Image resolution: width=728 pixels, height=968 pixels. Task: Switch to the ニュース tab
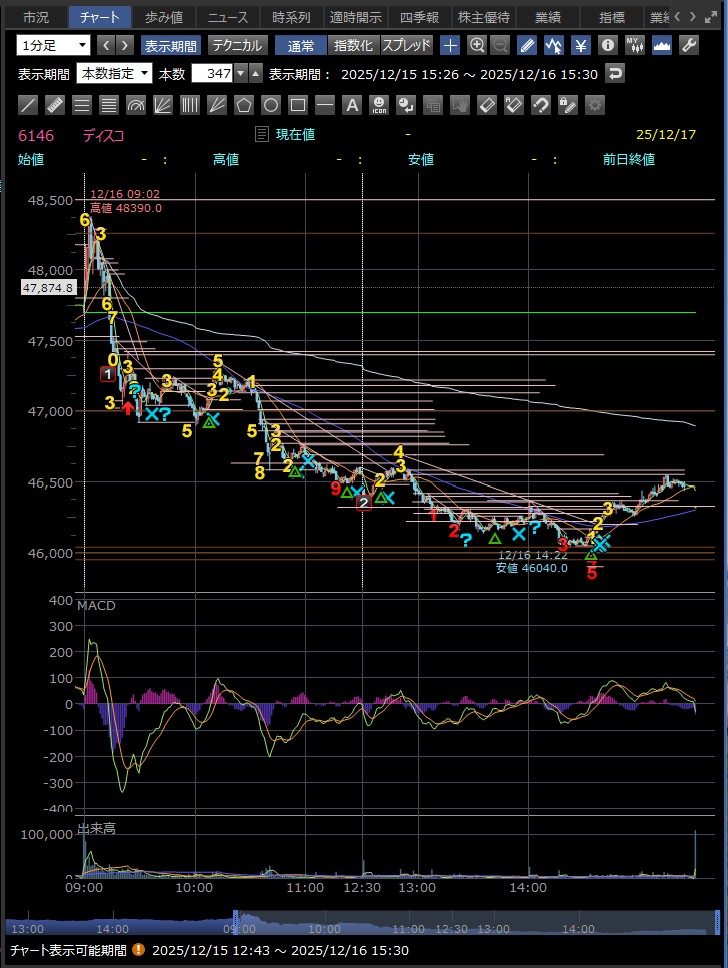point(227,17)
